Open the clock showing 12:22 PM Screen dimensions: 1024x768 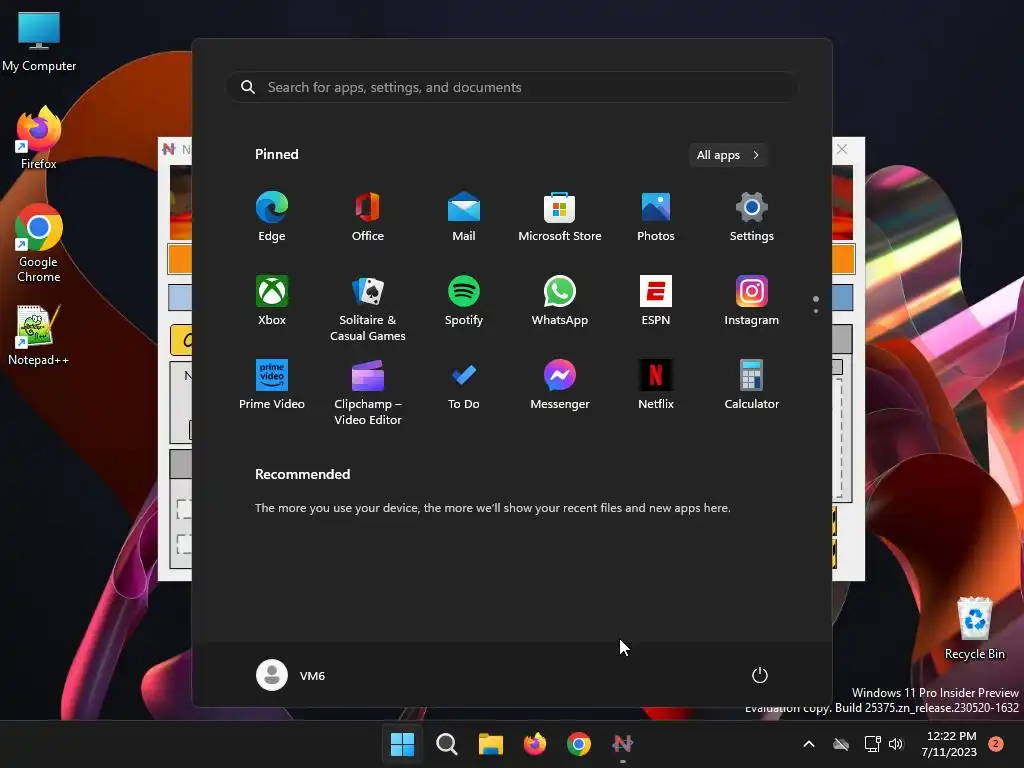[949, 744]
